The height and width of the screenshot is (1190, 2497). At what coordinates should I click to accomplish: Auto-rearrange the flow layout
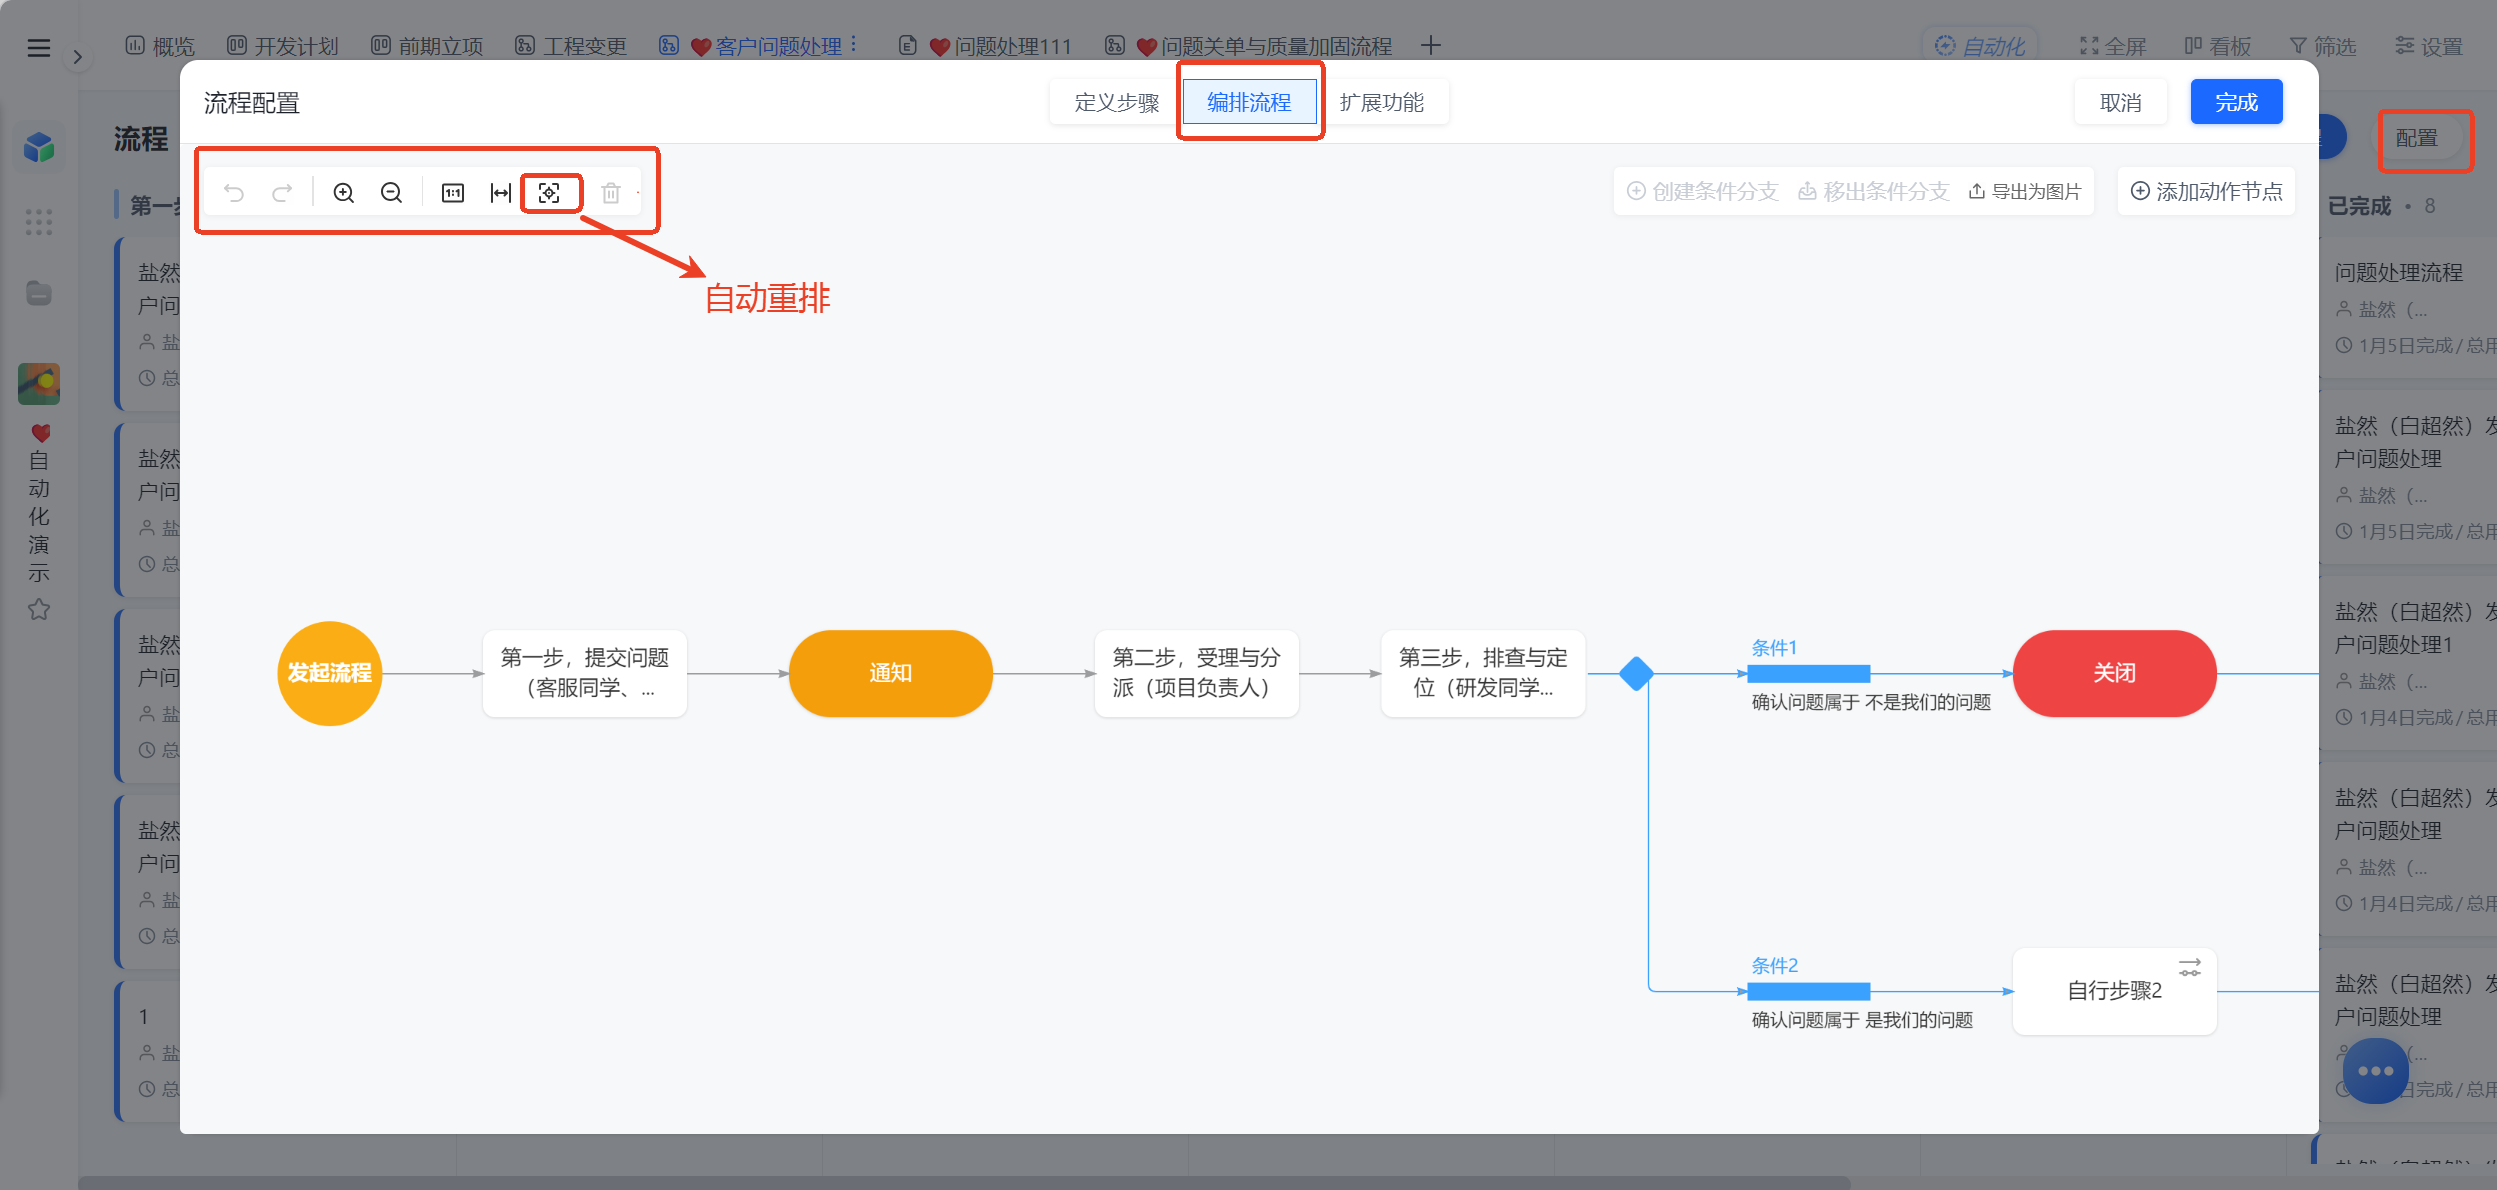[x=549, y=193]
